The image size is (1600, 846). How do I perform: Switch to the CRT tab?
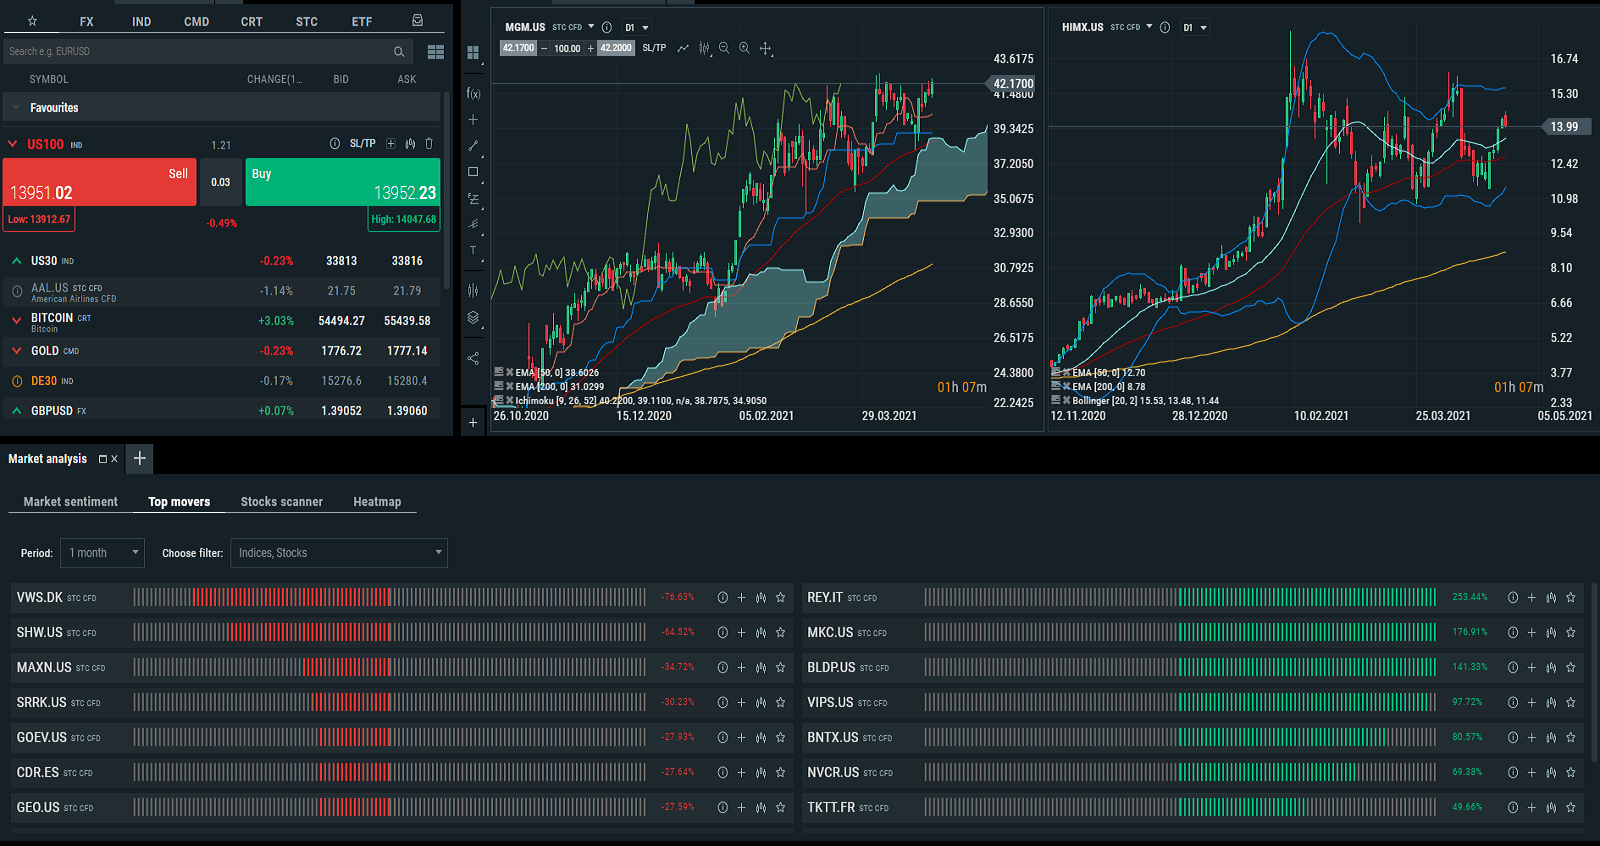(252, 22)
